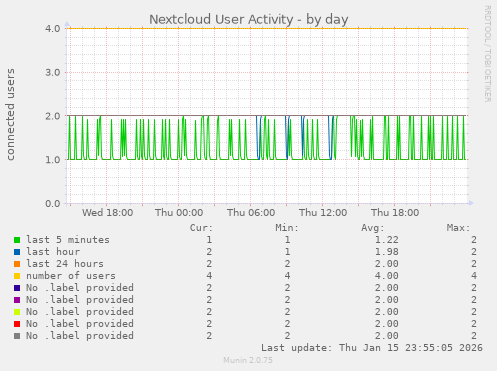Click the 'Thu 12:00' time axis label
Image resolution: width=497 pixels, height=371 pixels.
323,213
